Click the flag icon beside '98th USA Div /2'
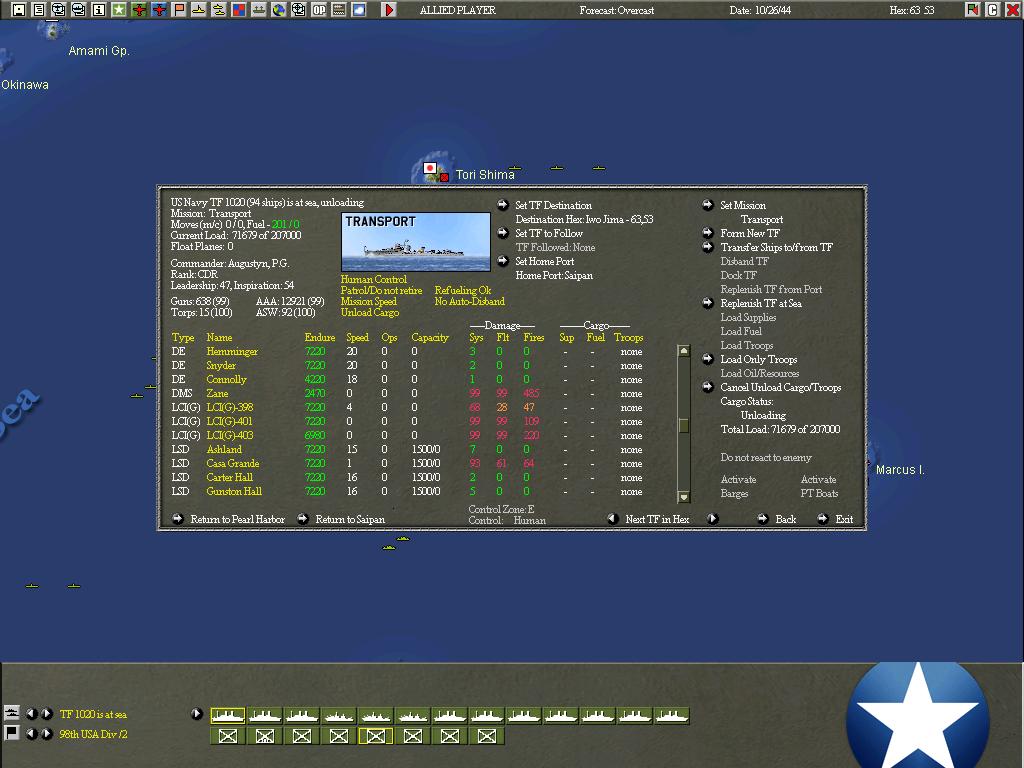1024x768 pixels. [x=12, y=733]
